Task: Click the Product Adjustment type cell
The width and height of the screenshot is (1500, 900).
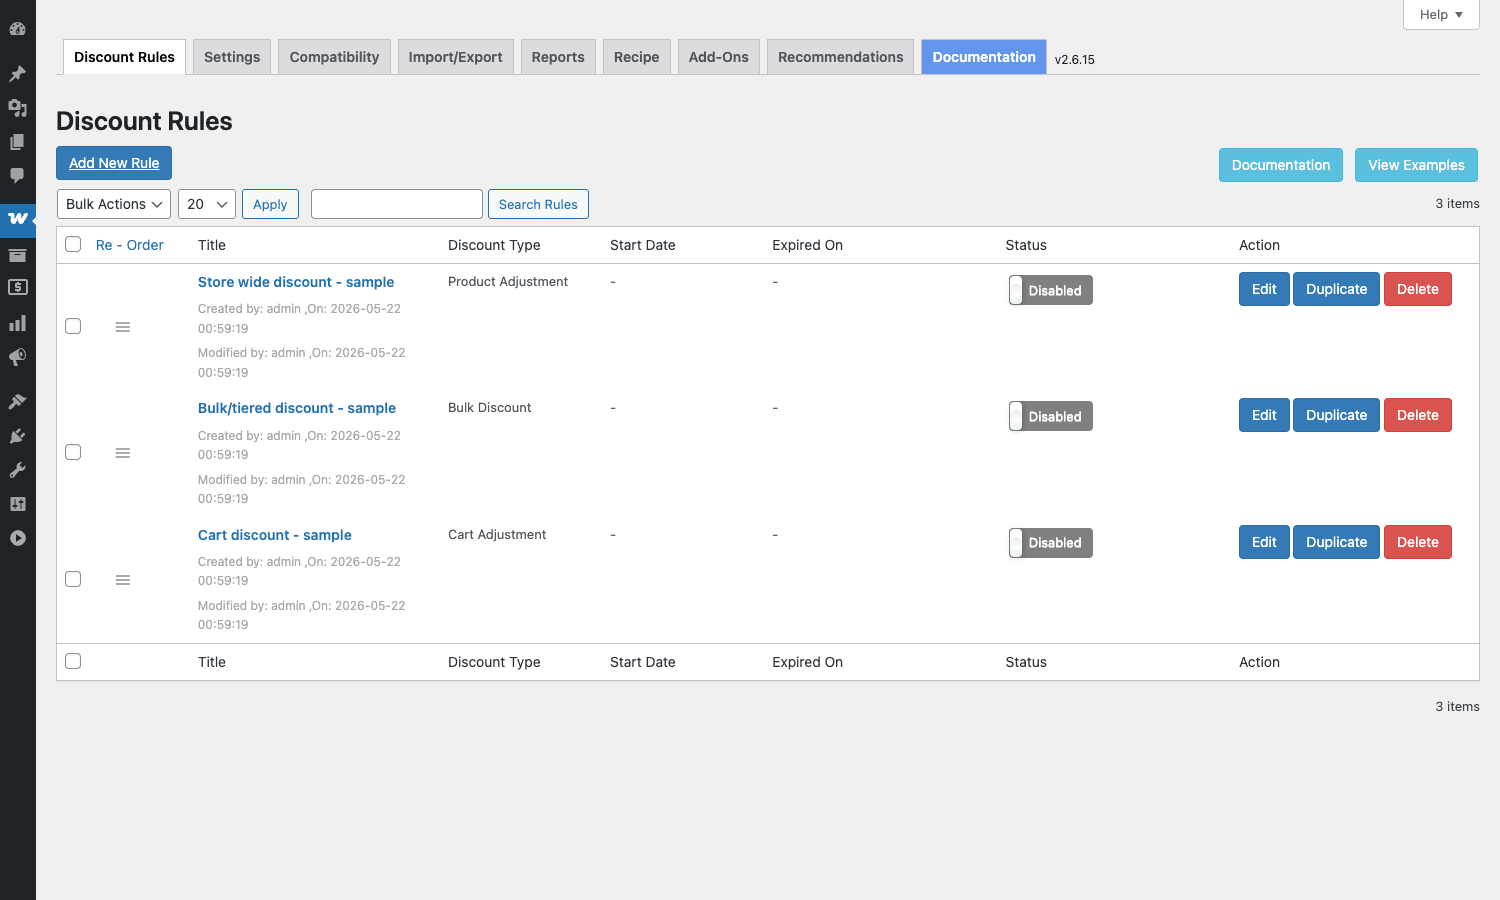Action: [x=508, y=282]
